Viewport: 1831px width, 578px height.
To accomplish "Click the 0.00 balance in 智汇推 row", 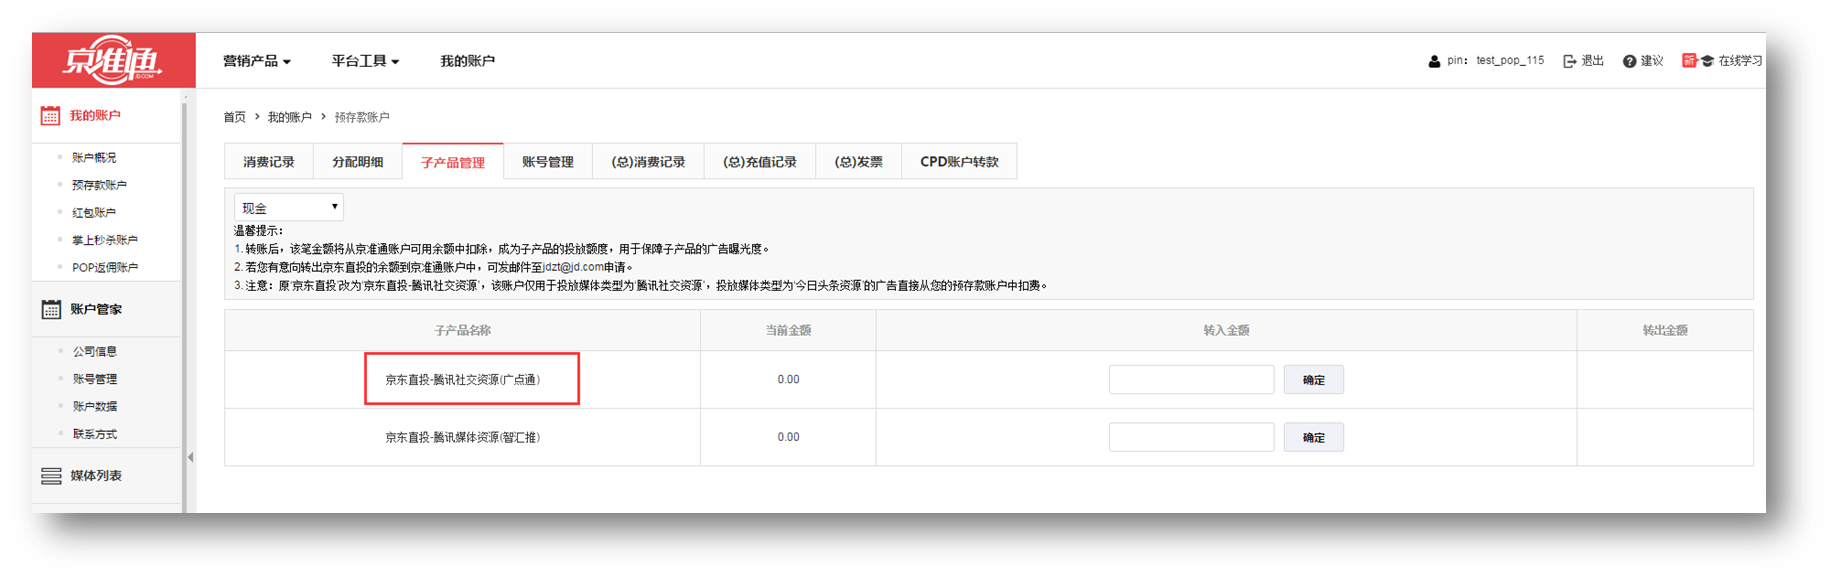I will [788, 437].
